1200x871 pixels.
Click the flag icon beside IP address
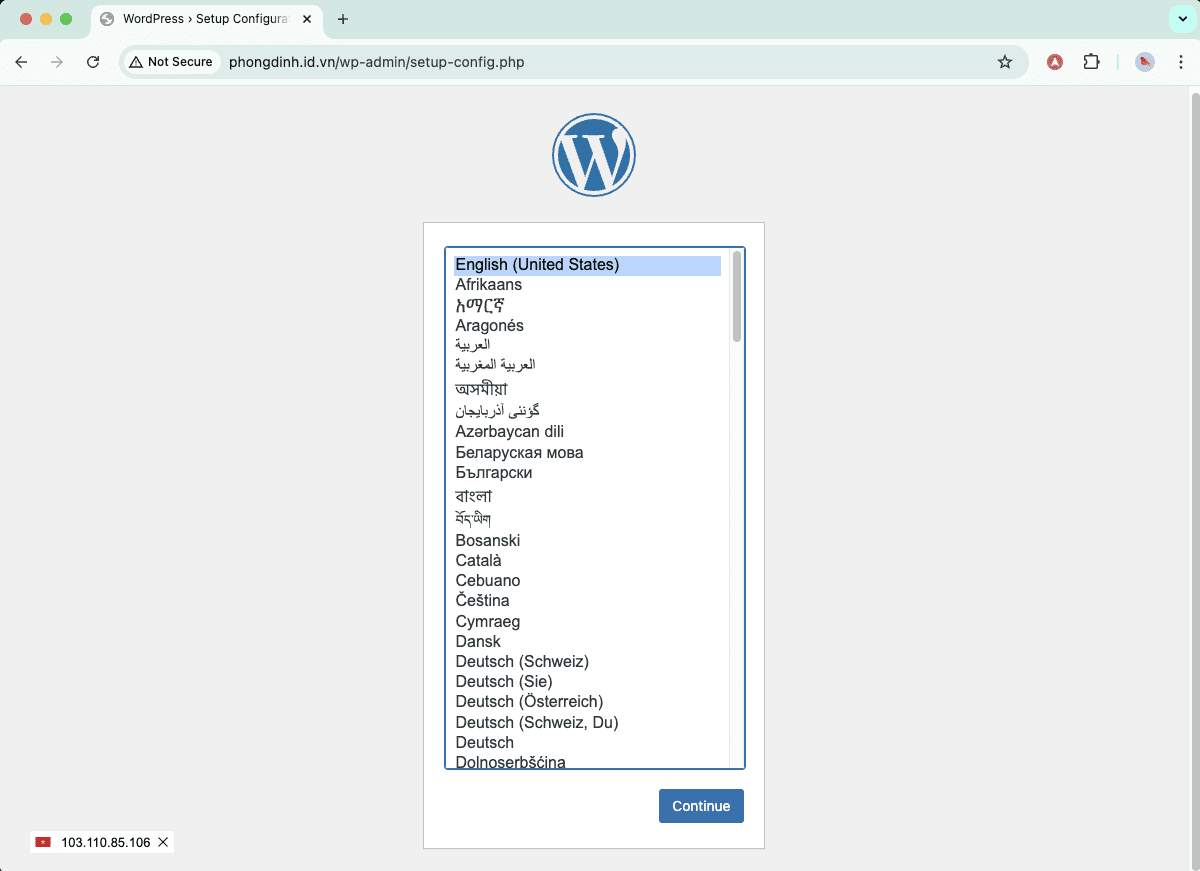(43, 842)
